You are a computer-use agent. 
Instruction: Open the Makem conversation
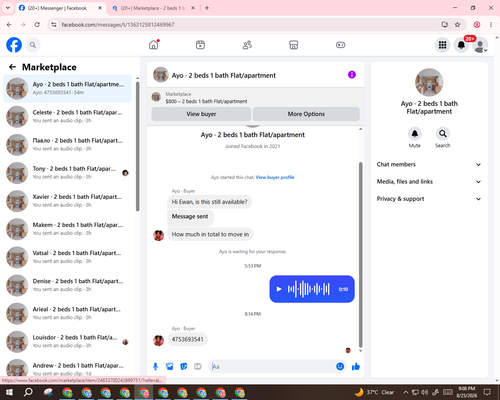(68, 229)
